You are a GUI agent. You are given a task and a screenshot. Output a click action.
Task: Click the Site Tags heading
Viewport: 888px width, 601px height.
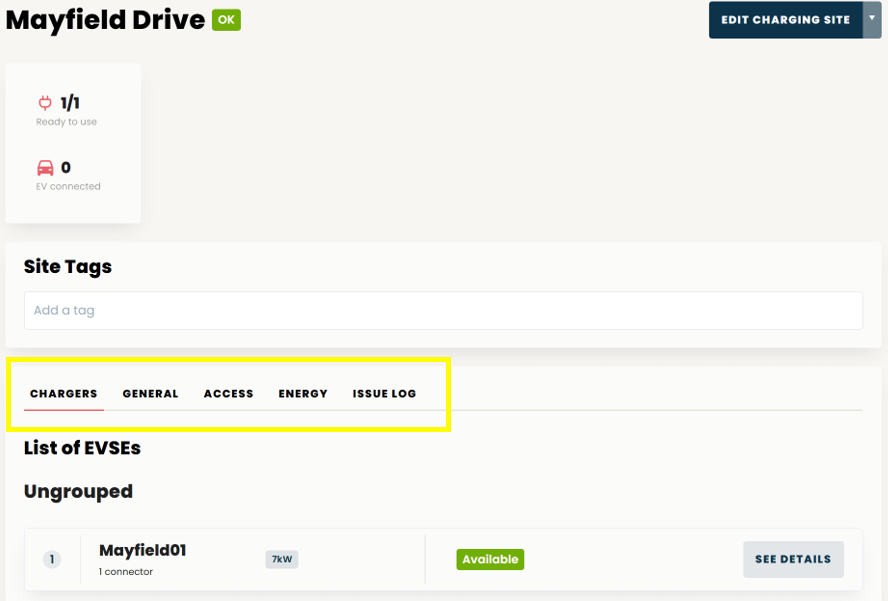coord(68,266)
